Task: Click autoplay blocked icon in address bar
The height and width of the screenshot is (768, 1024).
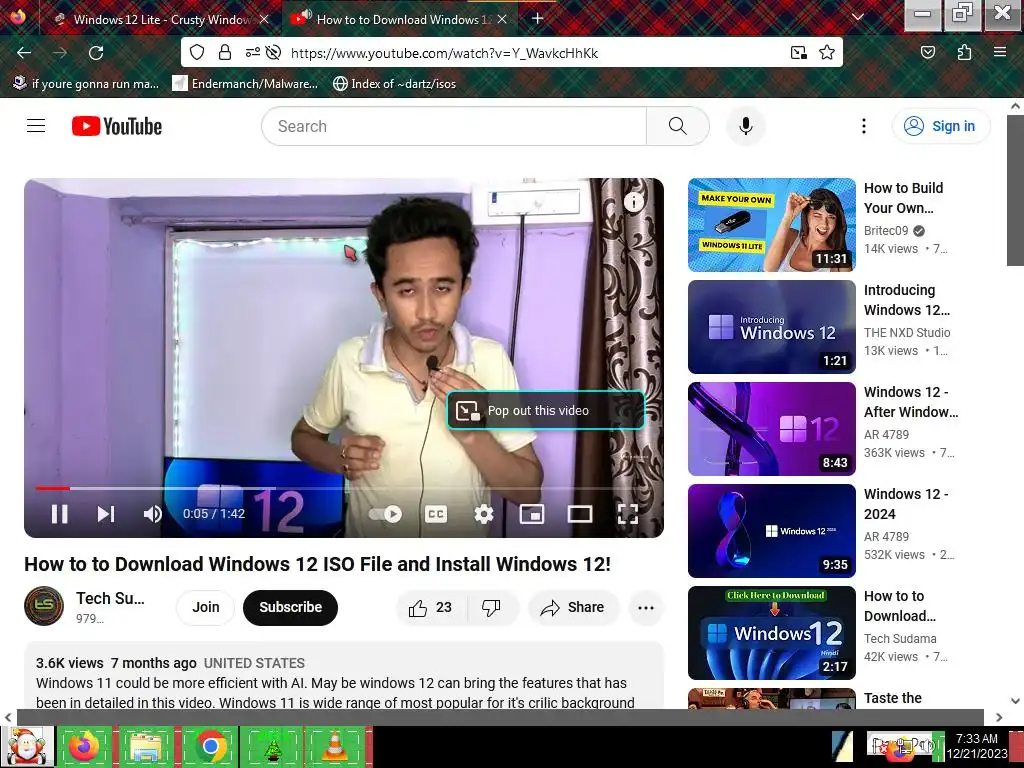Action: click(274, 52)
